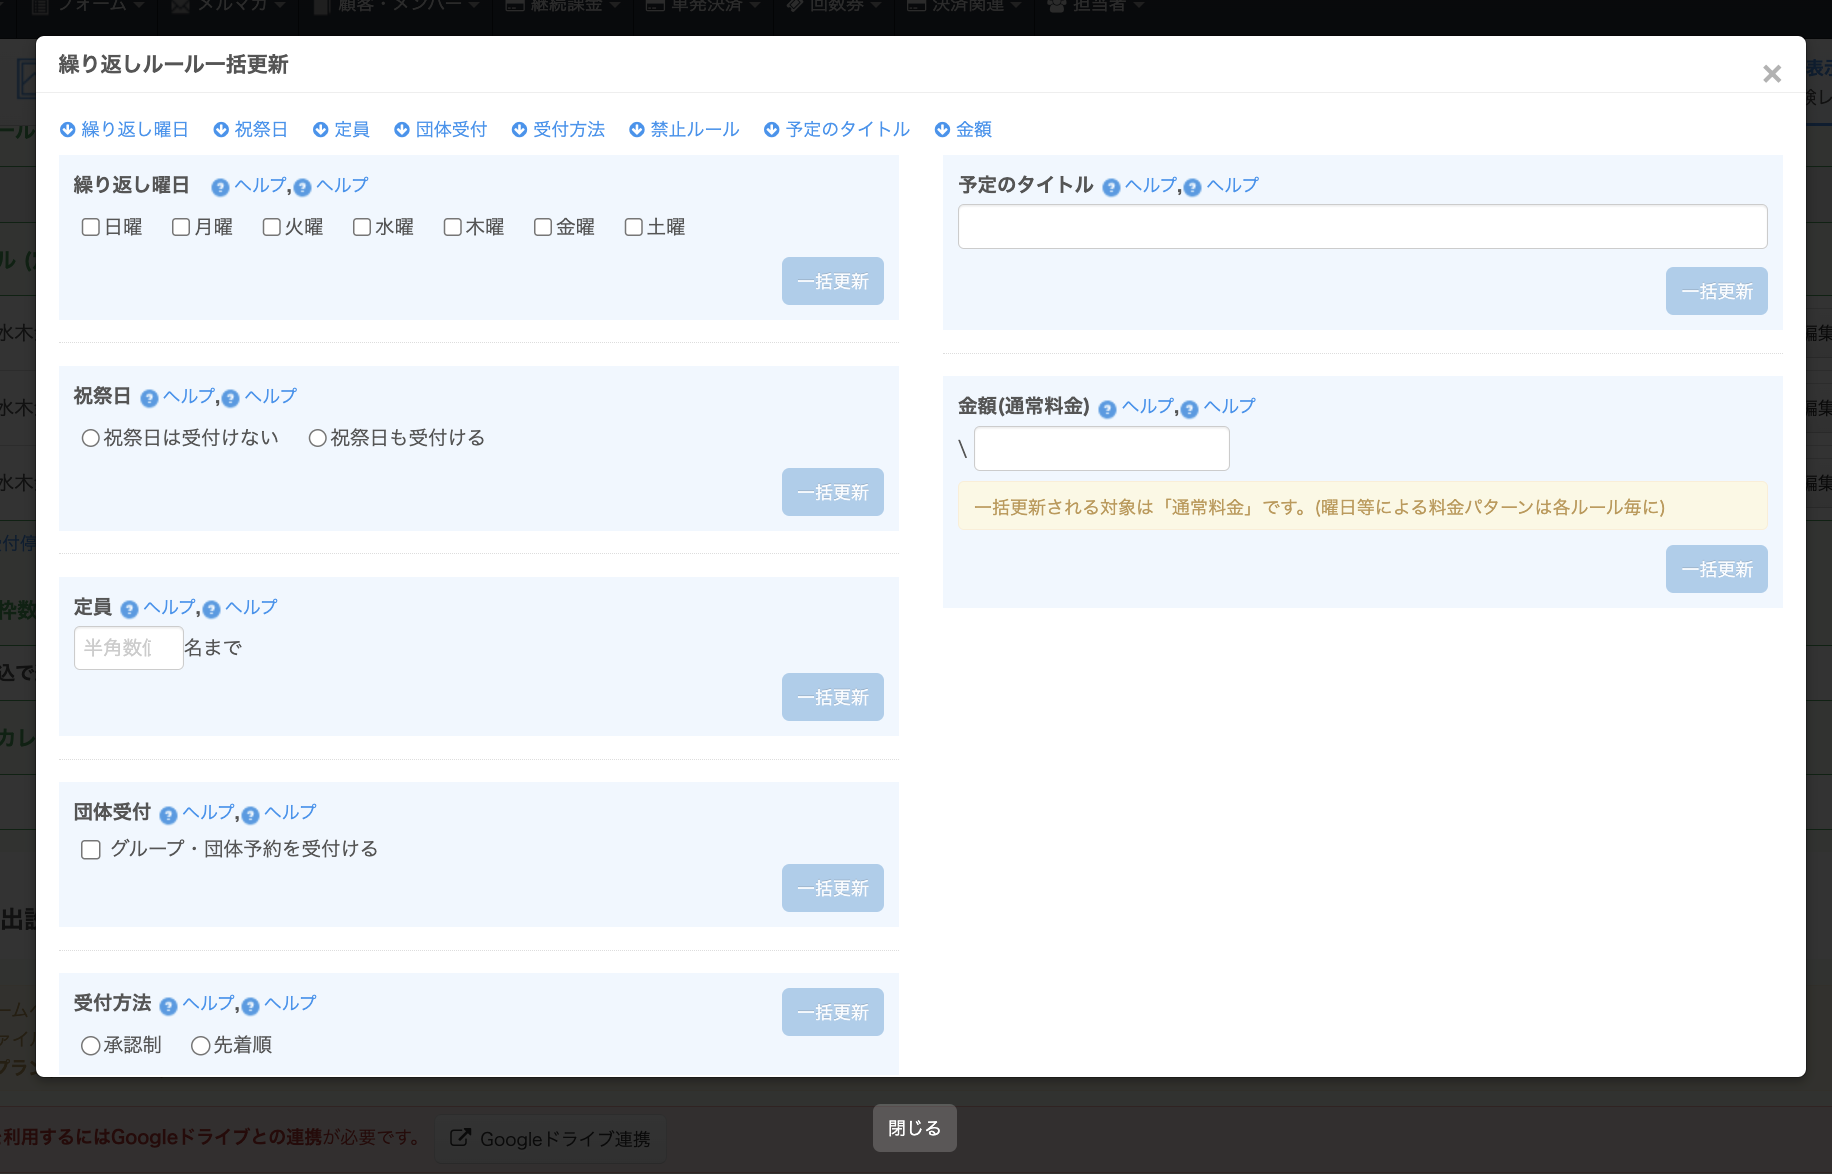Click the second help icon beside 受付方法
The image size is (1832, 1174).
coord(250,1005)
